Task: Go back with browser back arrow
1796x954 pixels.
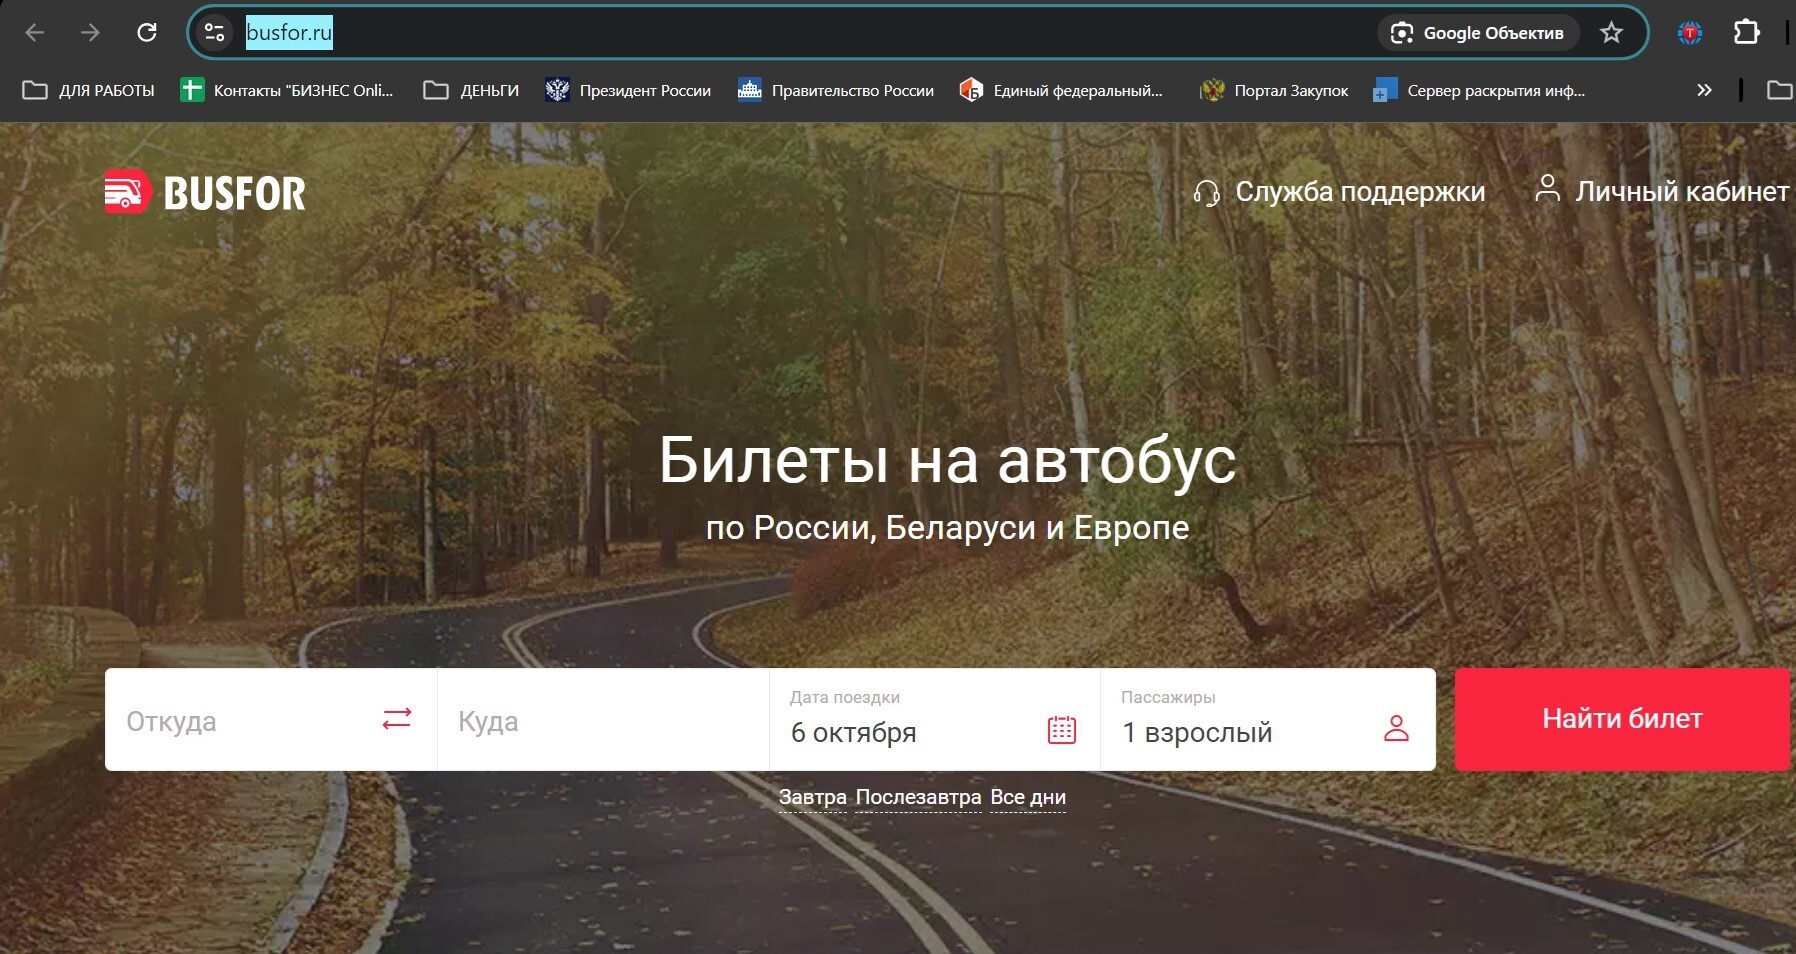Action: (34, 33)
